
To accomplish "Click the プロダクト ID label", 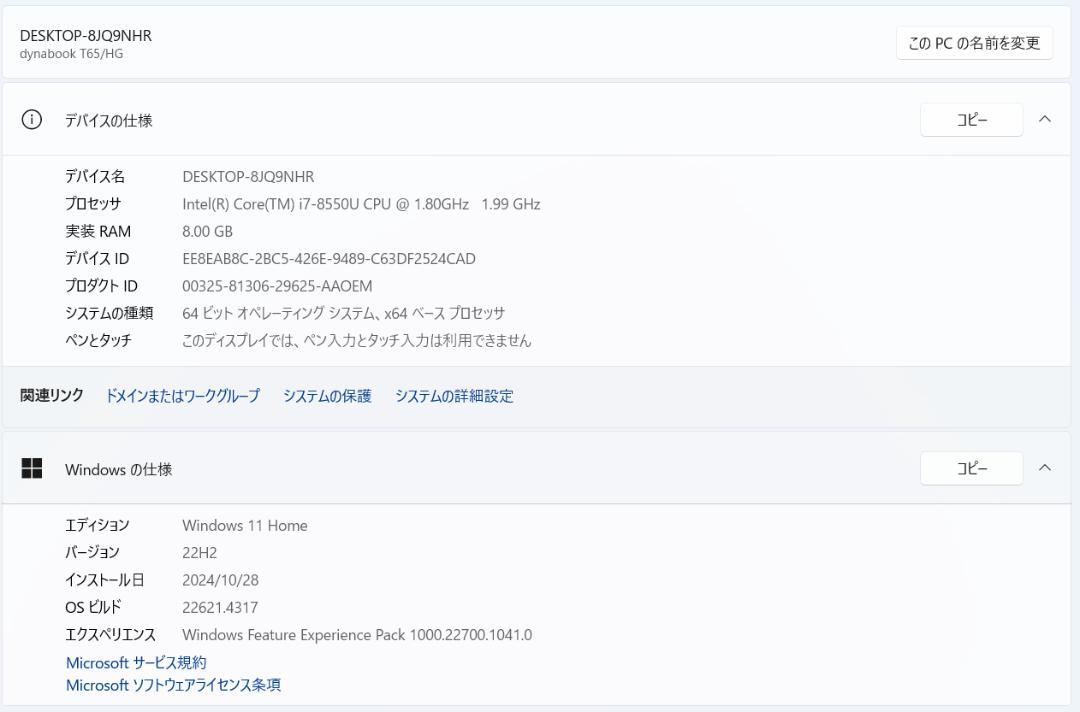I will click(101, 286).
